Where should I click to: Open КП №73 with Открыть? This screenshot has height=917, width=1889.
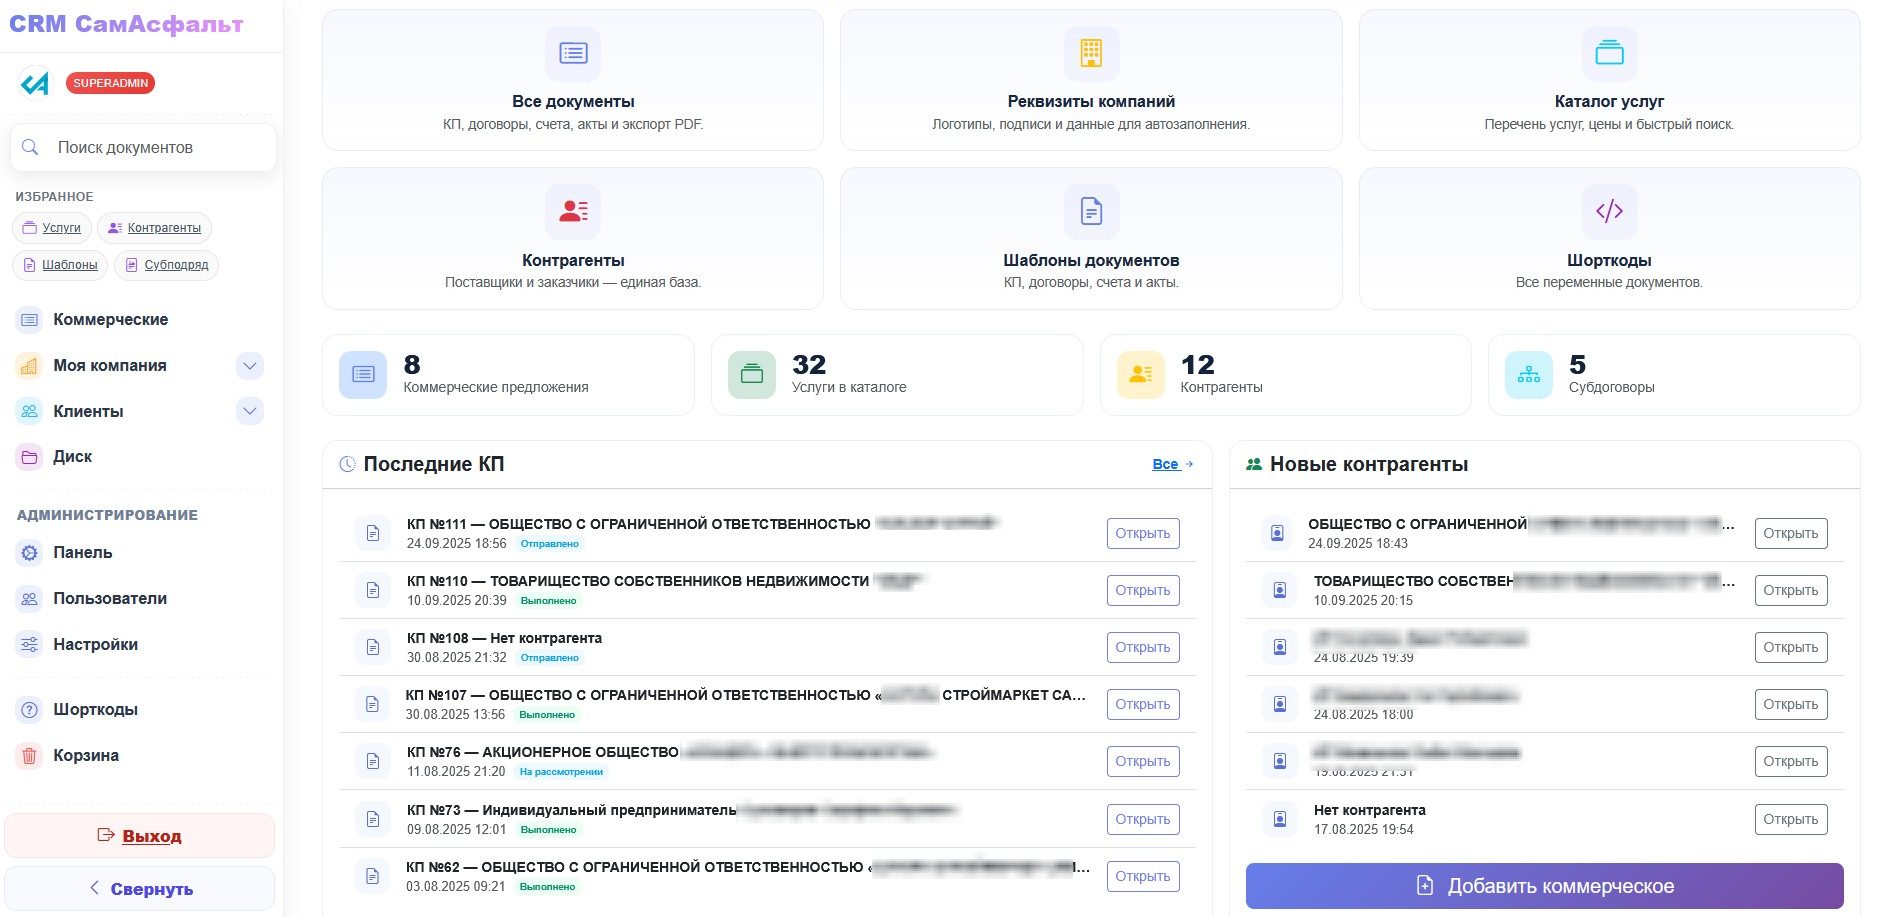tap(1143, 819)
